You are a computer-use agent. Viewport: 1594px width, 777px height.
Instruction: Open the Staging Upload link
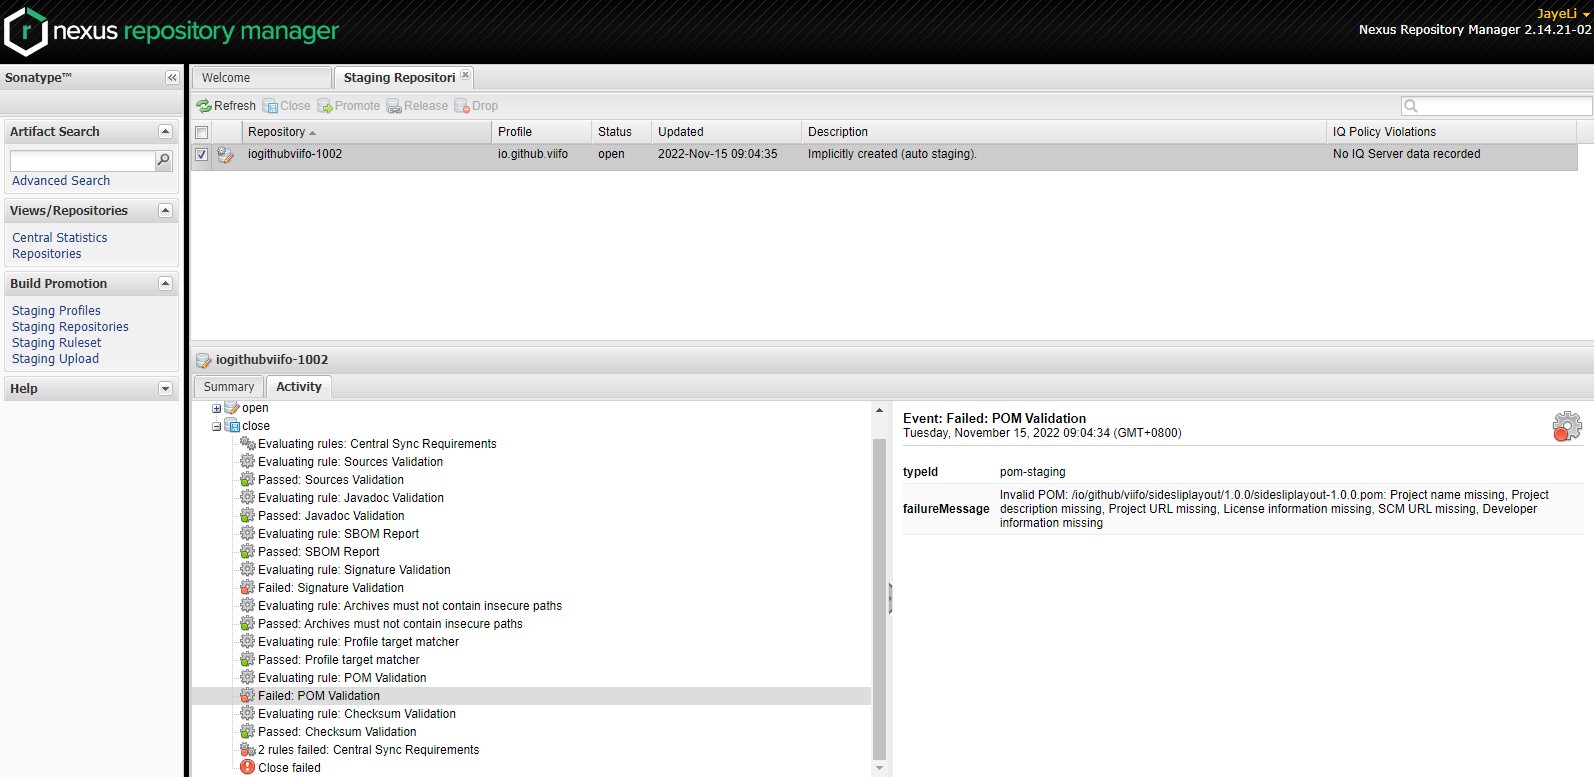coord(55,359)
